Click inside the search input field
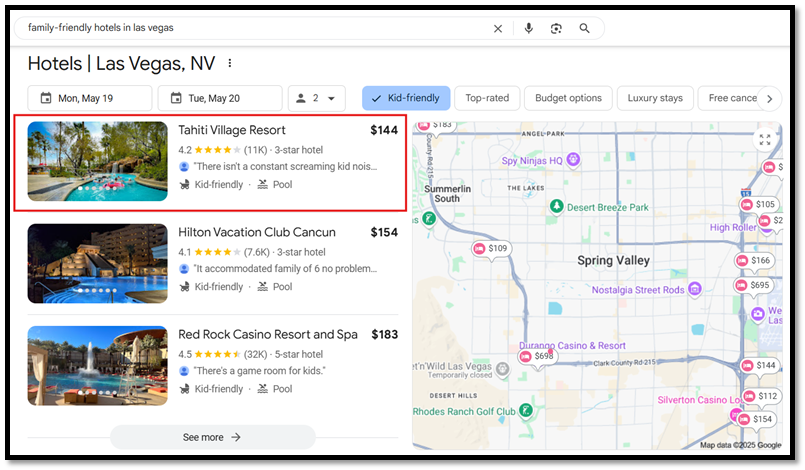Image resolution: width=805 pixels, height=470 pixels. pyautogui.click(x=257, y=28)
